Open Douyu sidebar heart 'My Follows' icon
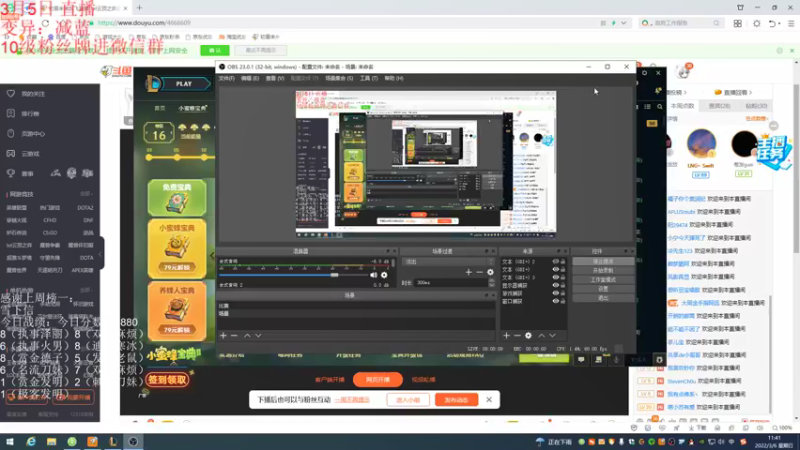The width and height of the screenshot is (800, 450). (x=11, y=94)
